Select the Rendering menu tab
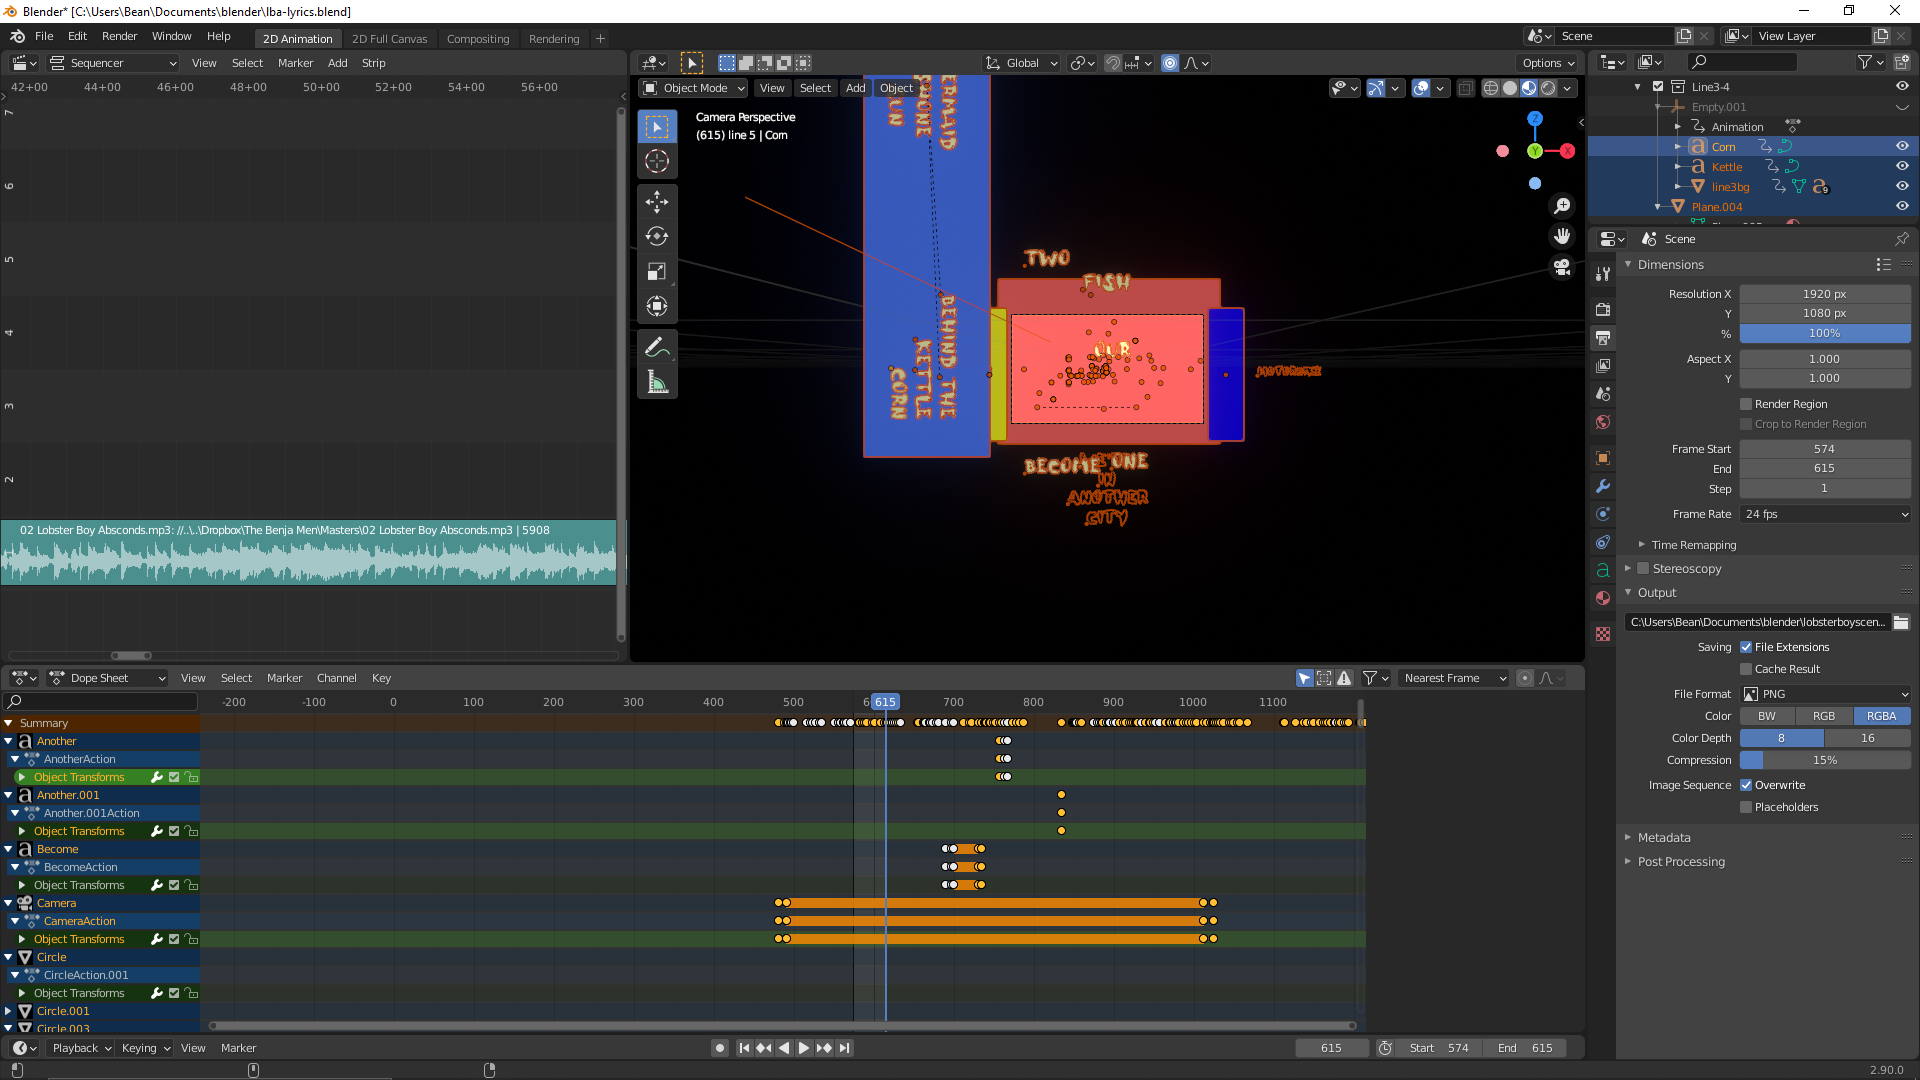1920x1080 pixels. point(554,37)
